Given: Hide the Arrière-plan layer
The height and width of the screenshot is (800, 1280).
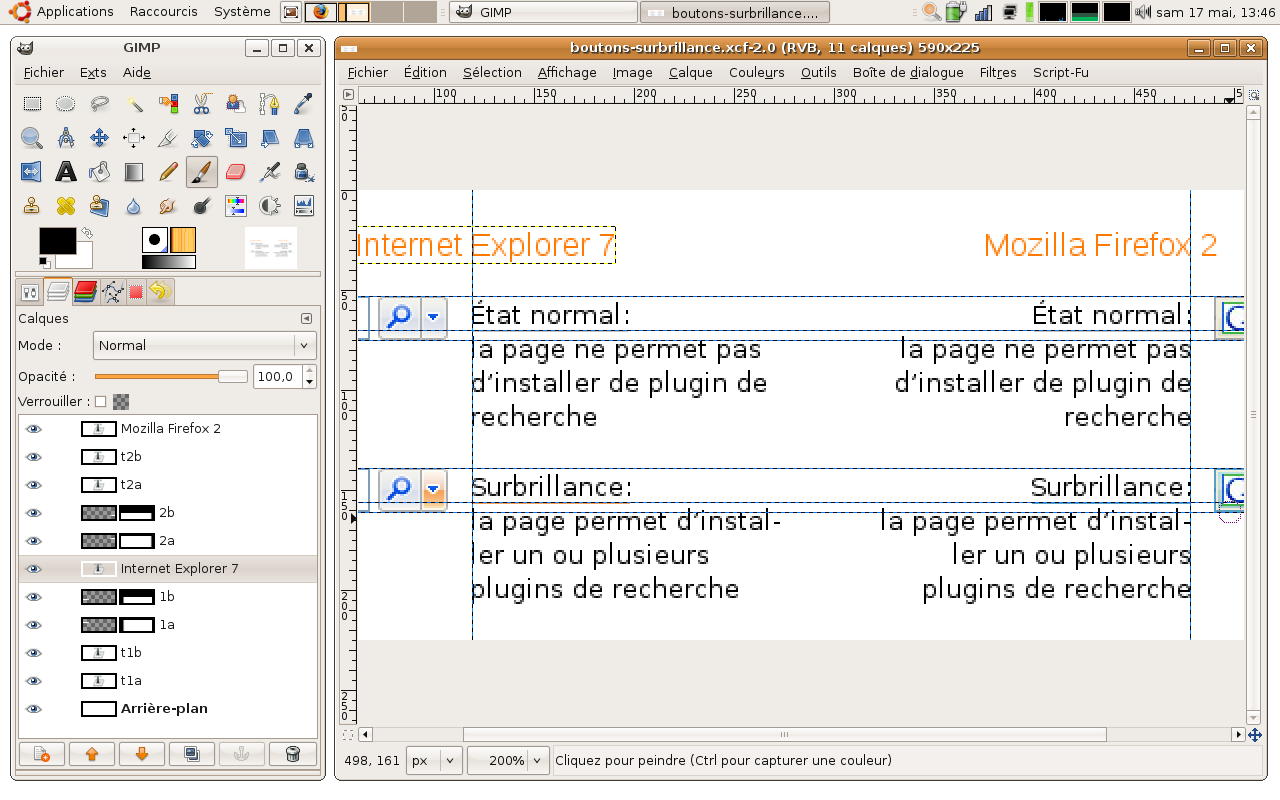Looking at the screenshot, I should [34, 708].
